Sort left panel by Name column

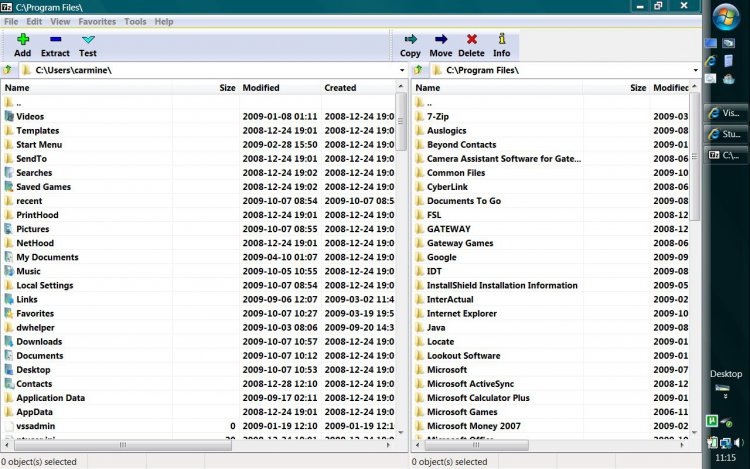[87, 87]
